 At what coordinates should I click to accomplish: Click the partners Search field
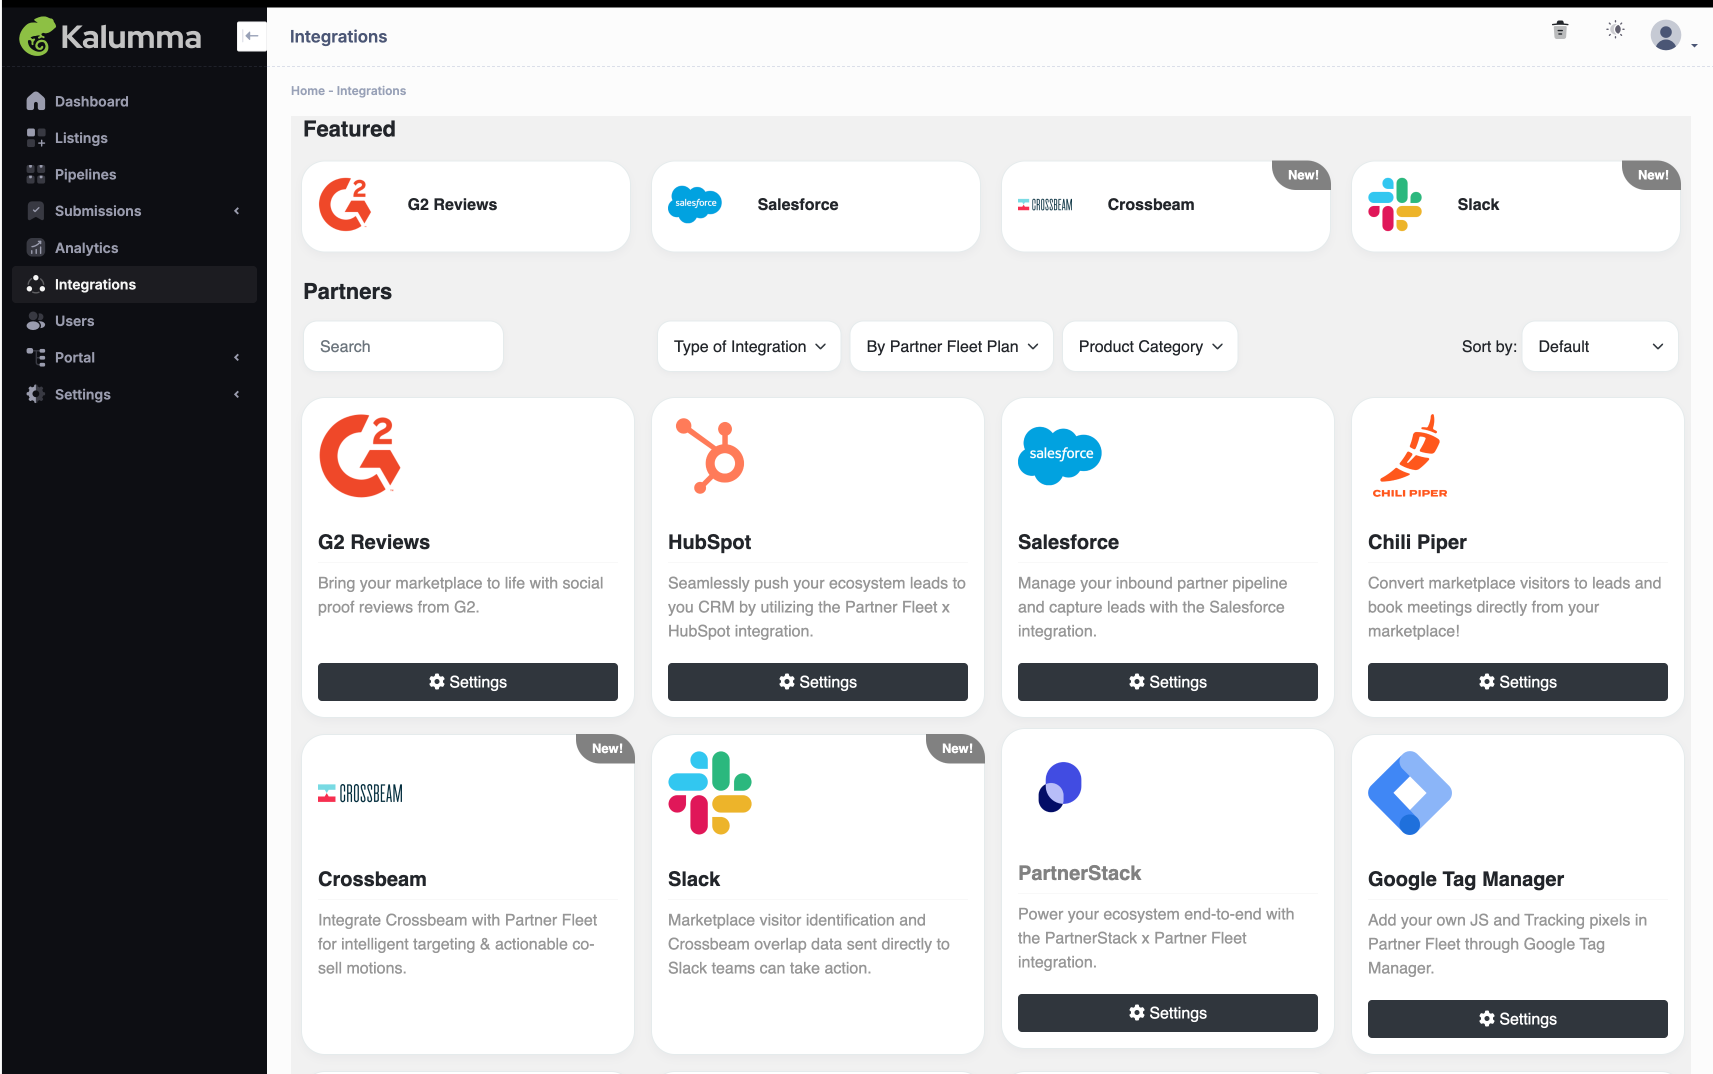[403, 346]
